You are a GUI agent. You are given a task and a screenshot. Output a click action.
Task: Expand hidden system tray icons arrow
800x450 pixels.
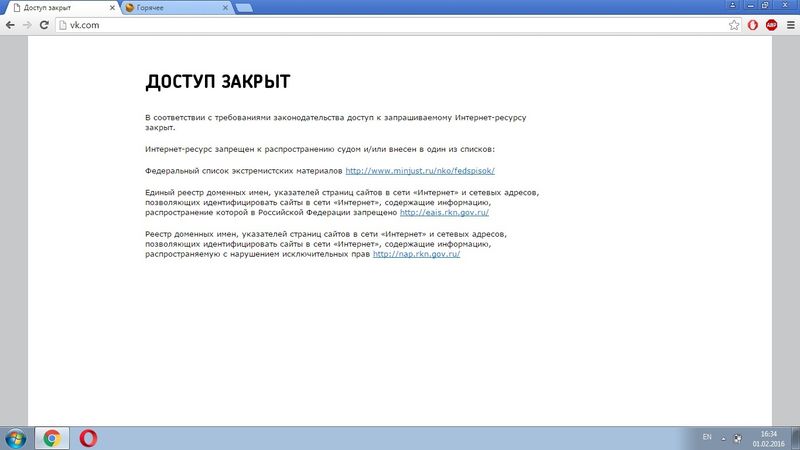pyautogui.click(x=725, y=437)
